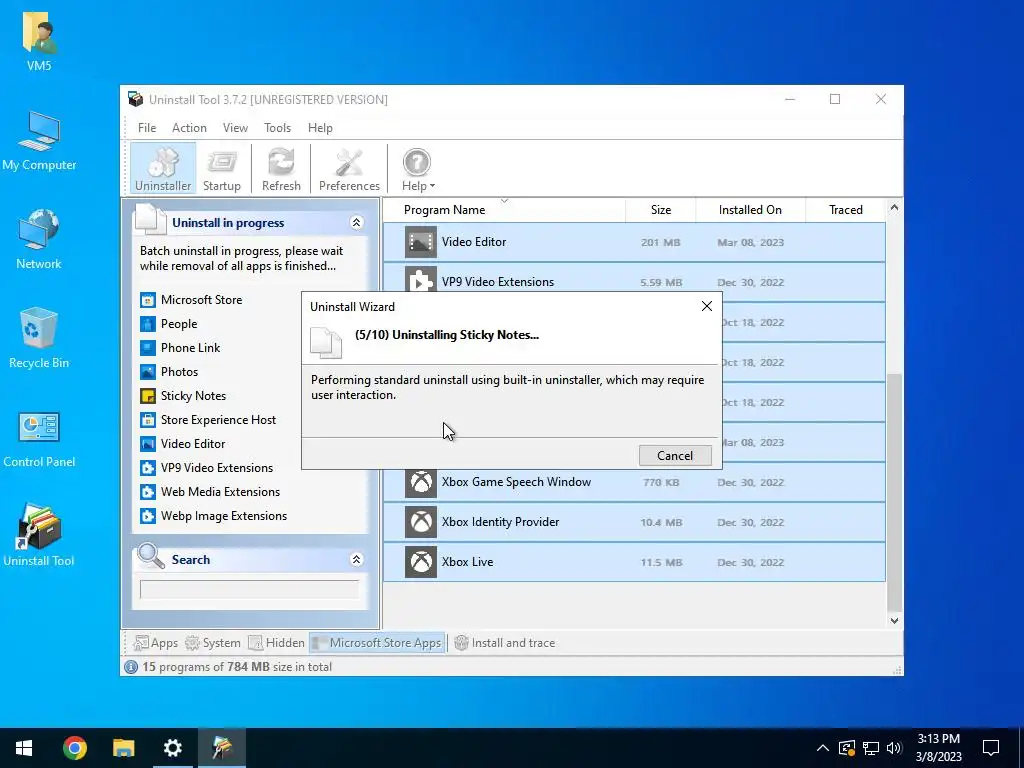Viewport: 1024px width, 768px height.
Task: Open the Help dropdown in toolbar
Action: coord(417,169)
